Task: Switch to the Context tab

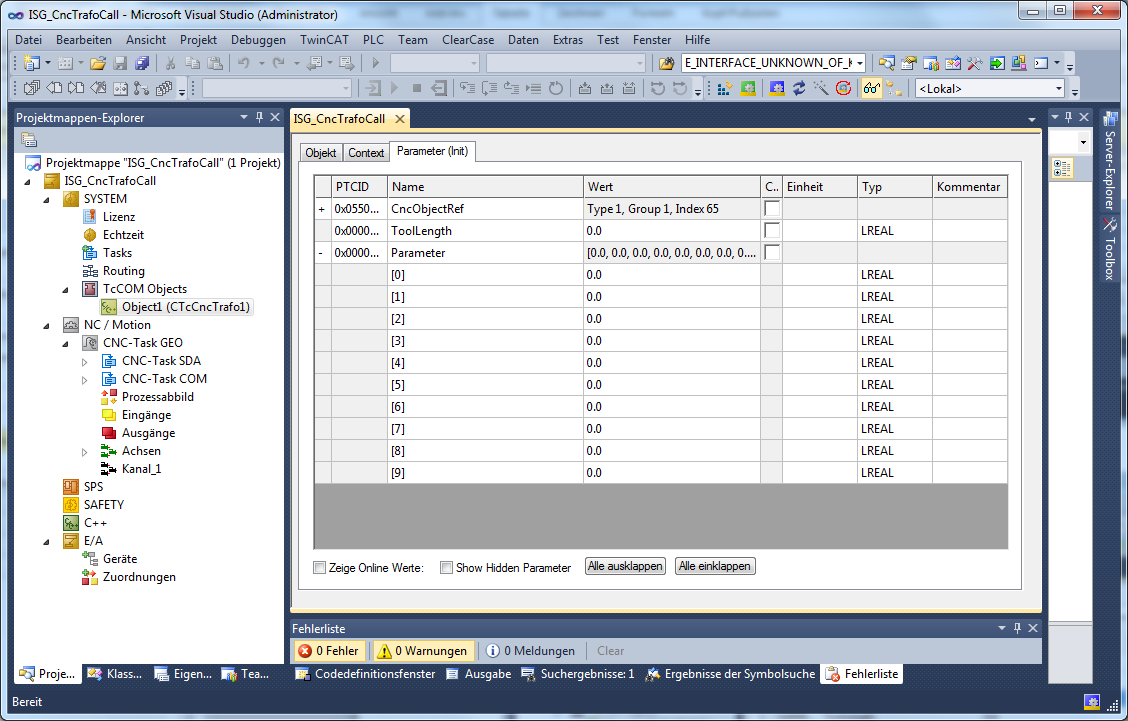Action: click(365, 153)
